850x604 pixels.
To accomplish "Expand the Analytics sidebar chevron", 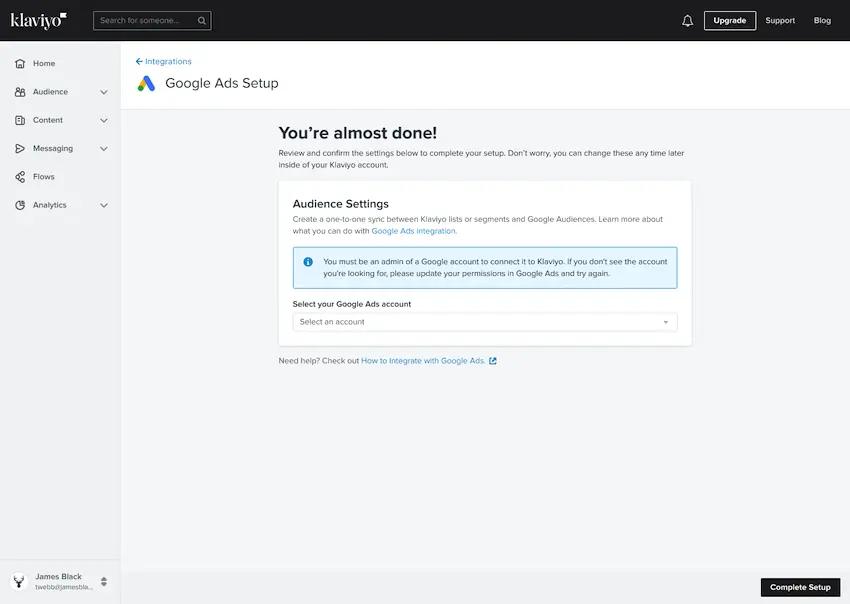I will click(x=103, y=204).
